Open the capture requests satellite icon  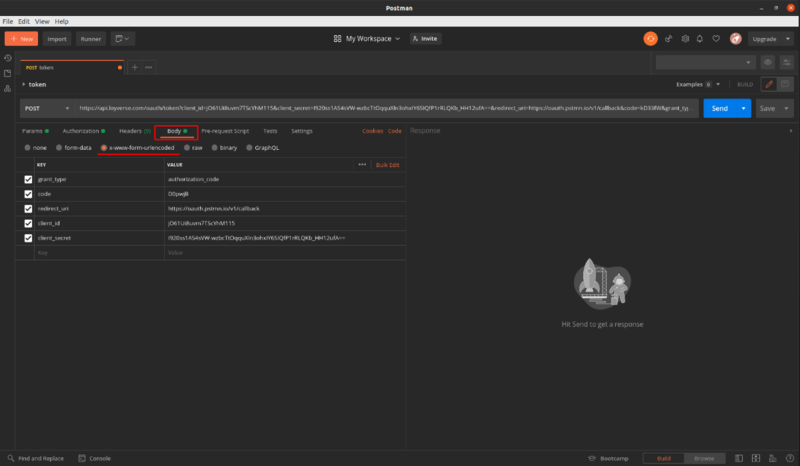click(x=668, y=39)
